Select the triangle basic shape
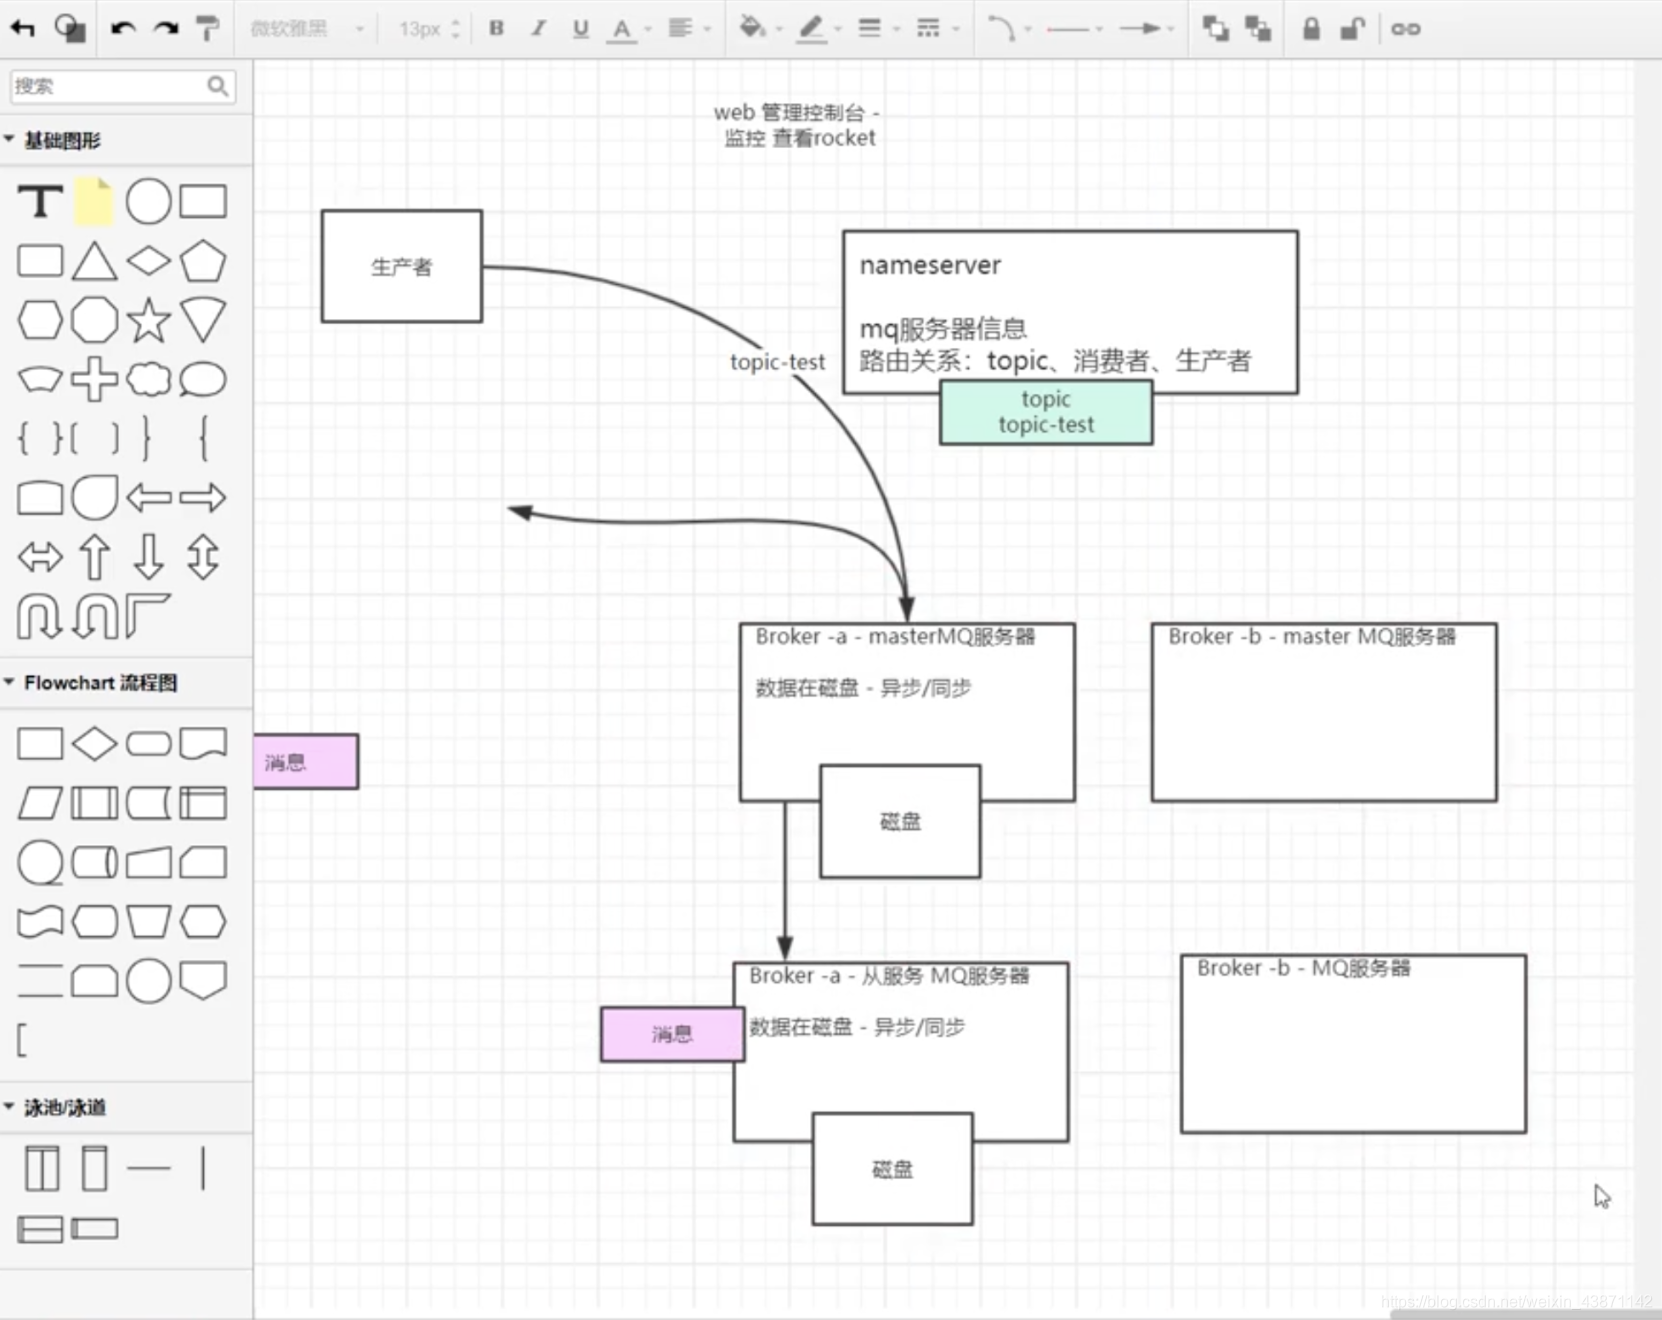 pos(94,261)
